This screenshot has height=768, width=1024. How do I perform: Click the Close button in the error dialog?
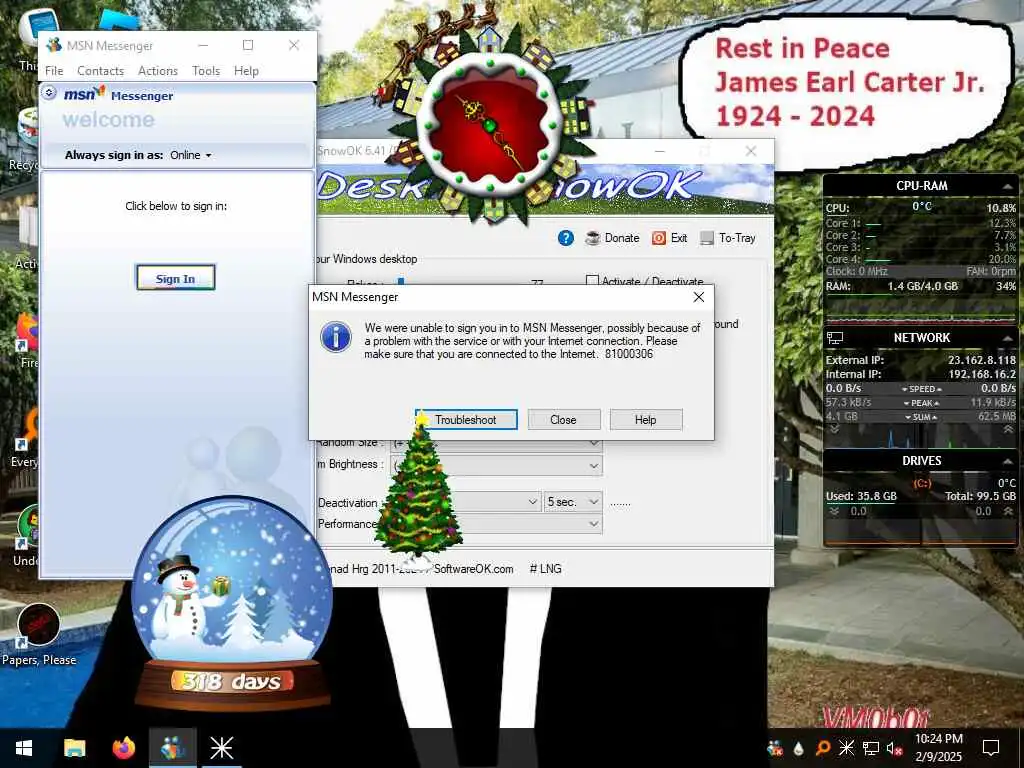[564, 419]
